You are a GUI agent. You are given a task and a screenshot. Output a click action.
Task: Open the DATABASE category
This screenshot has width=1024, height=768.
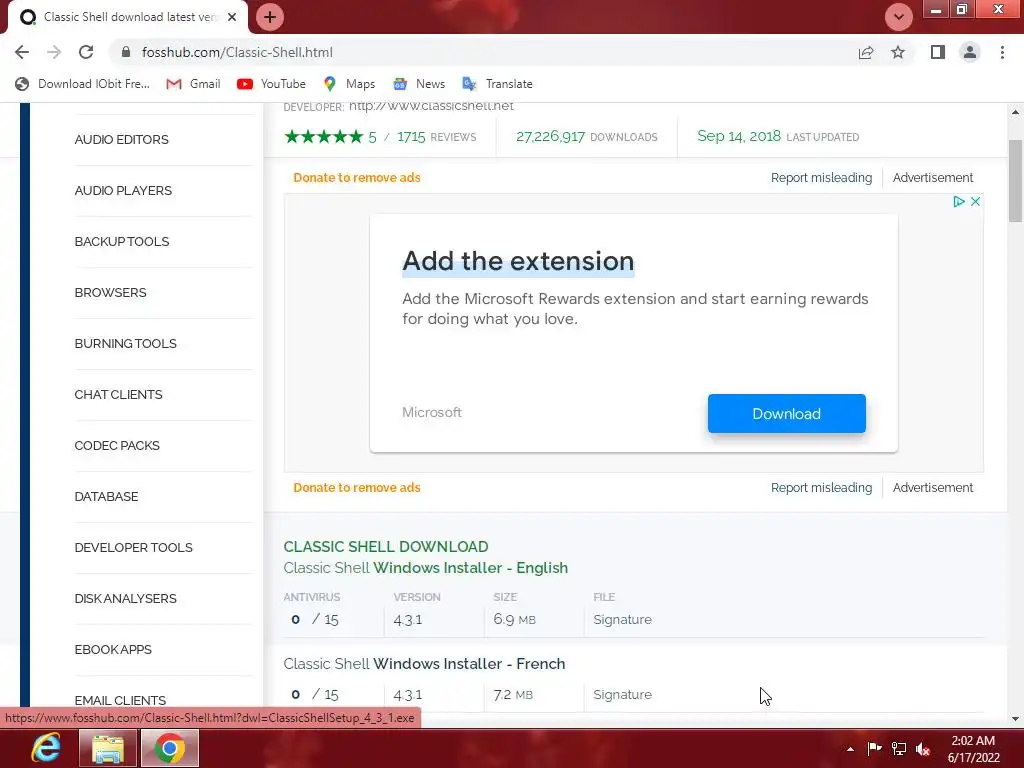(106, 496)
